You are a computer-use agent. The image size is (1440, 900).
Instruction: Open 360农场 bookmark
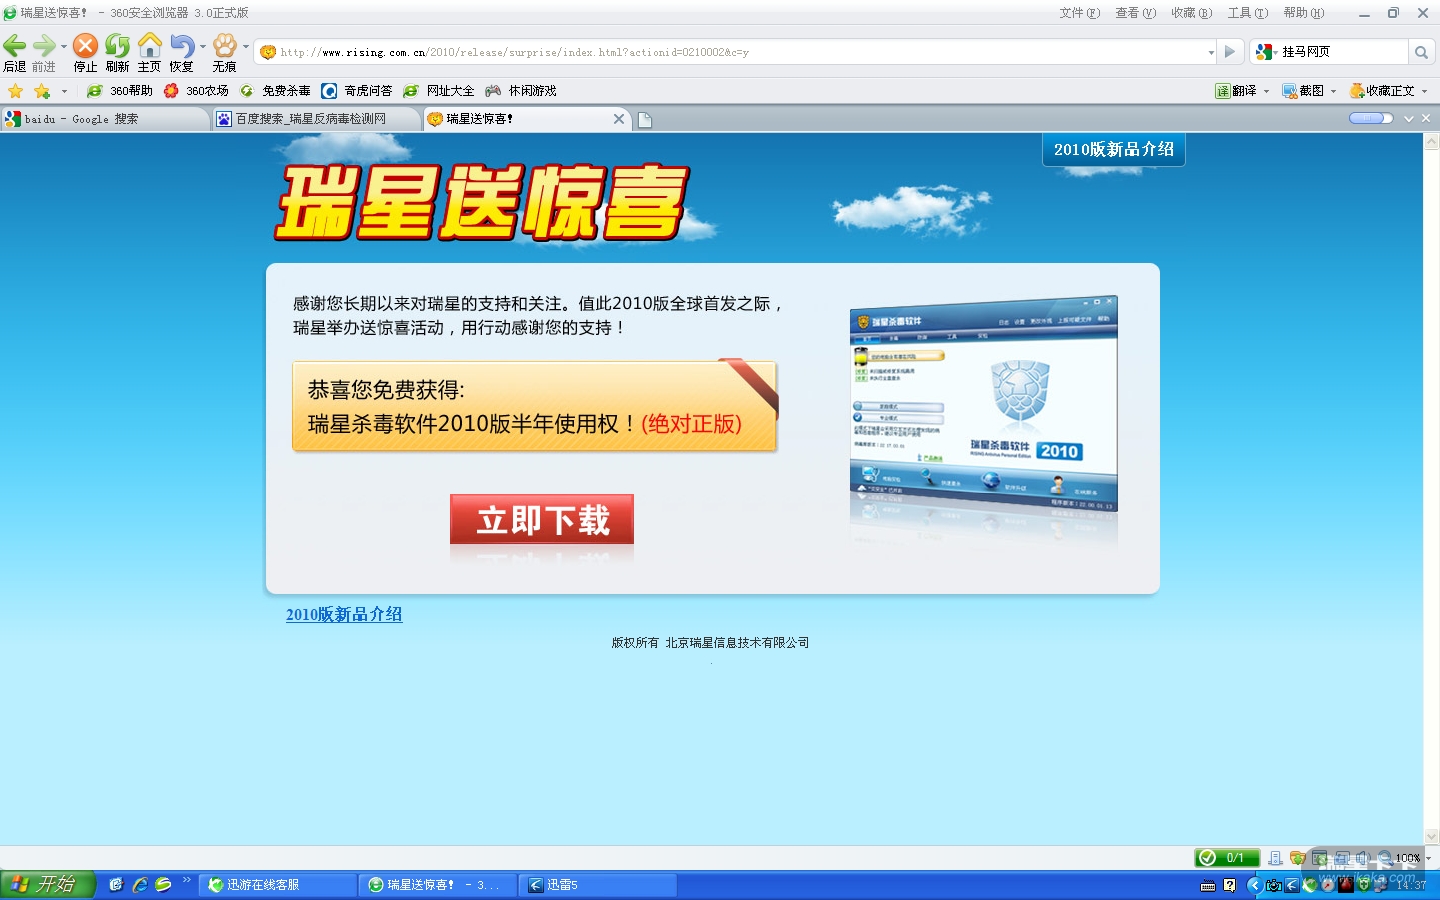coord(196,91)
